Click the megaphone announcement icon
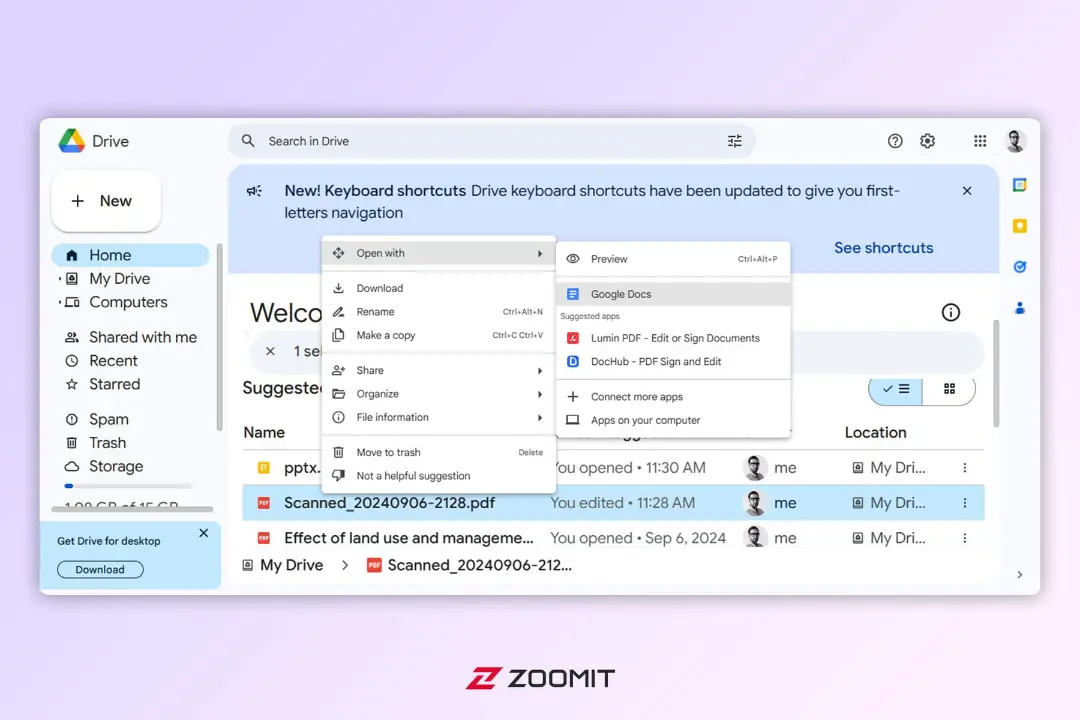Image resolution: width=1080 pixels, height=720 pixels. (254, 191)
